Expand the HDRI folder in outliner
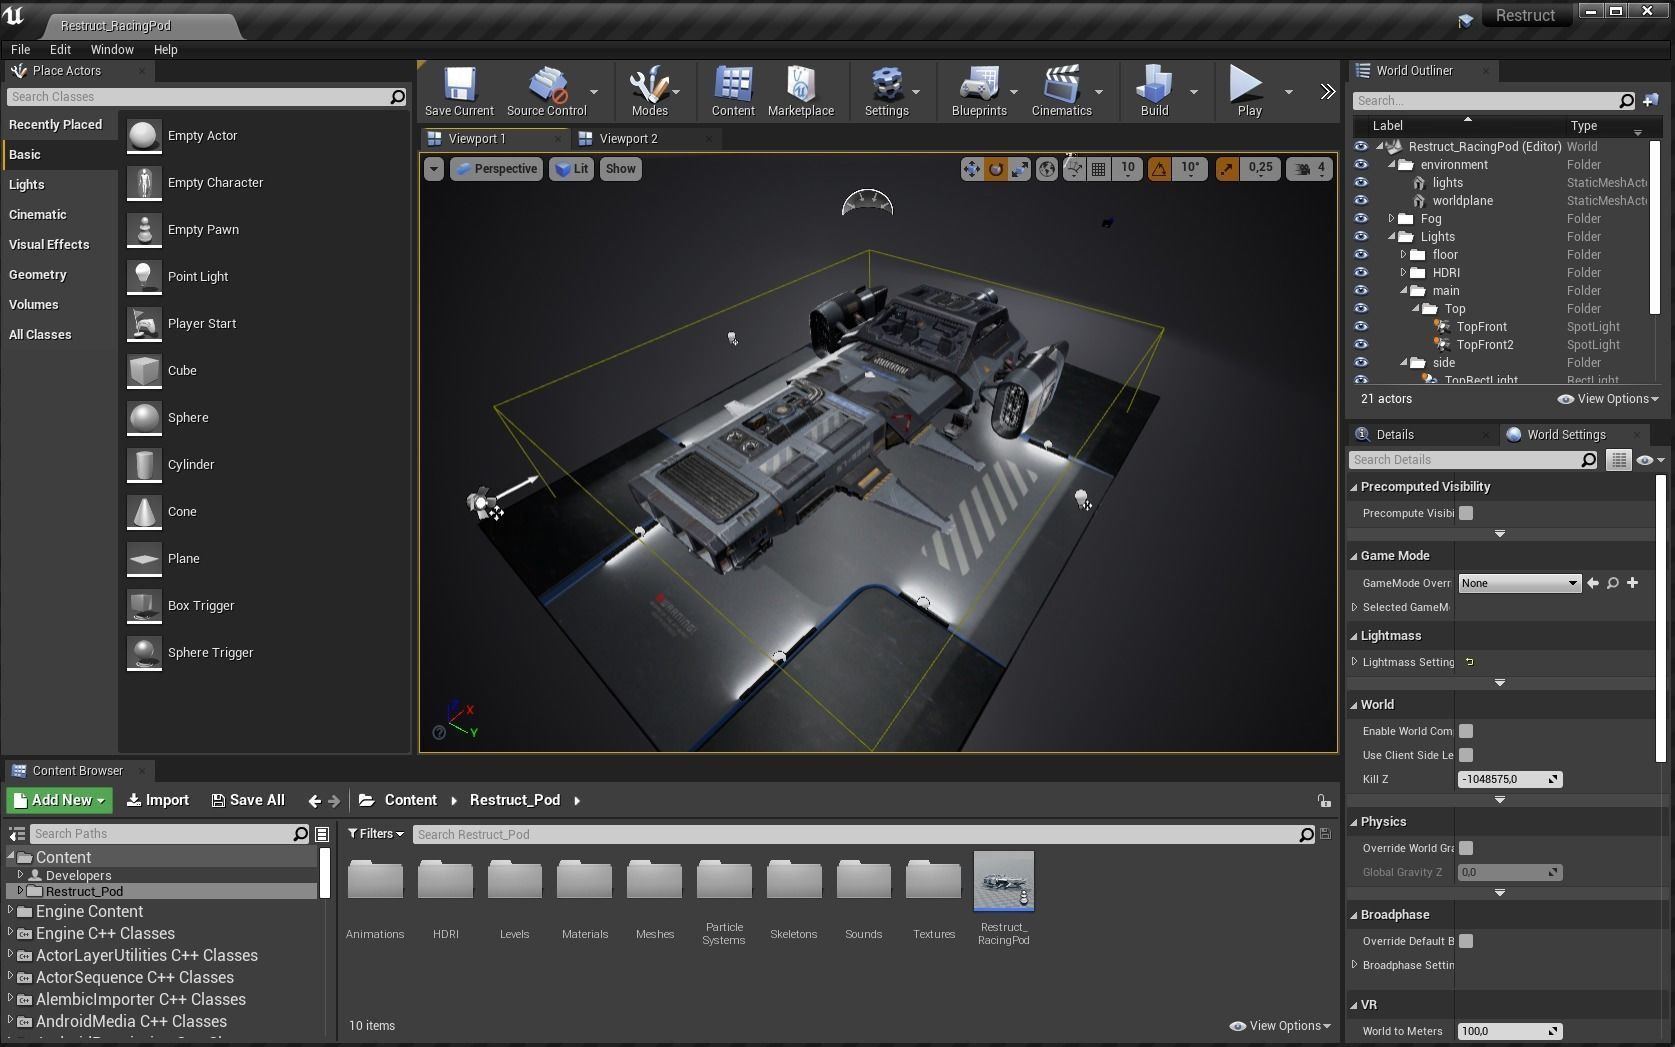The width and height of the screenshot is (1675, 1047). pyautogui.click(x=1403, y=273)
